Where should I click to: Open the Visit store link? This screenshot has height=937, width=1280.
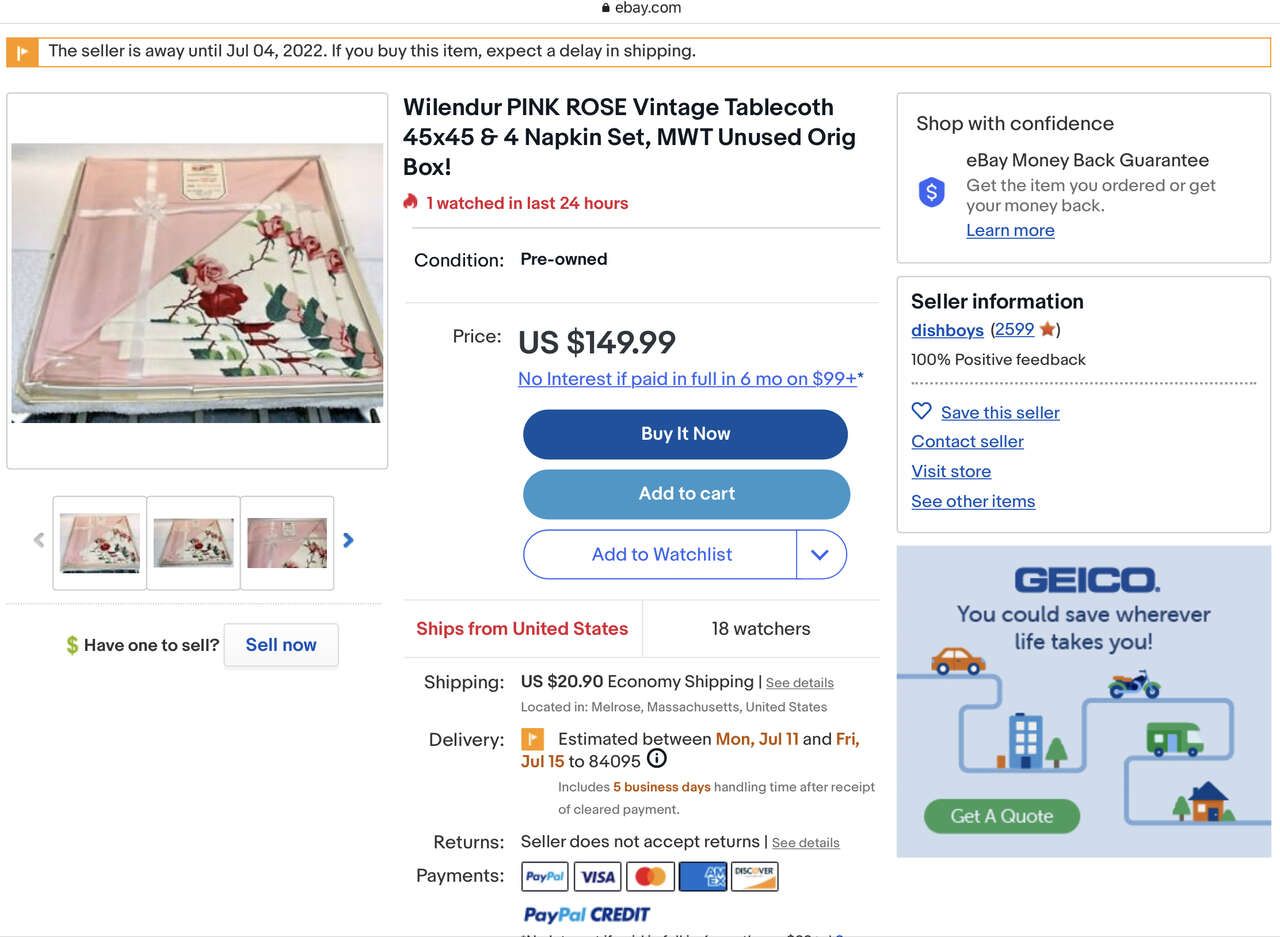click(x=951, y=471)
